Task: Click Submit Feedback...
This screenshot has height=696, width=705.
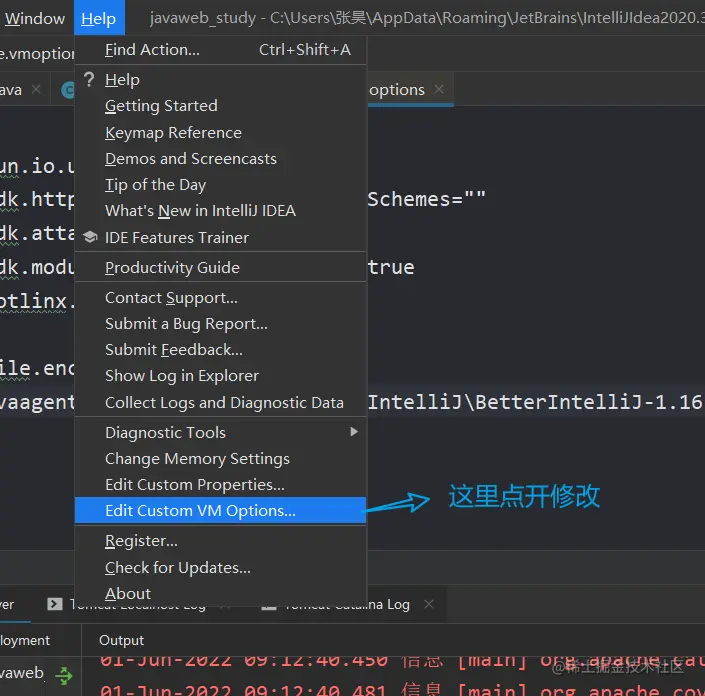Action: pyautogui.click(x=220, y=350)
